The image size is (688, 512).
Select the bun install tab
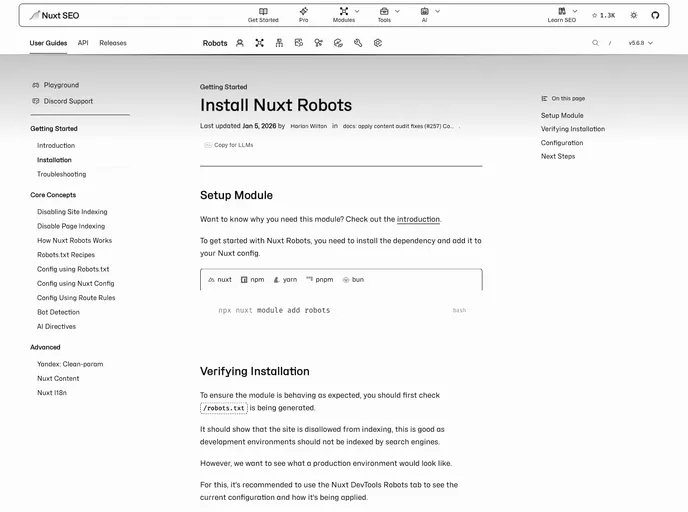[353, 280]
